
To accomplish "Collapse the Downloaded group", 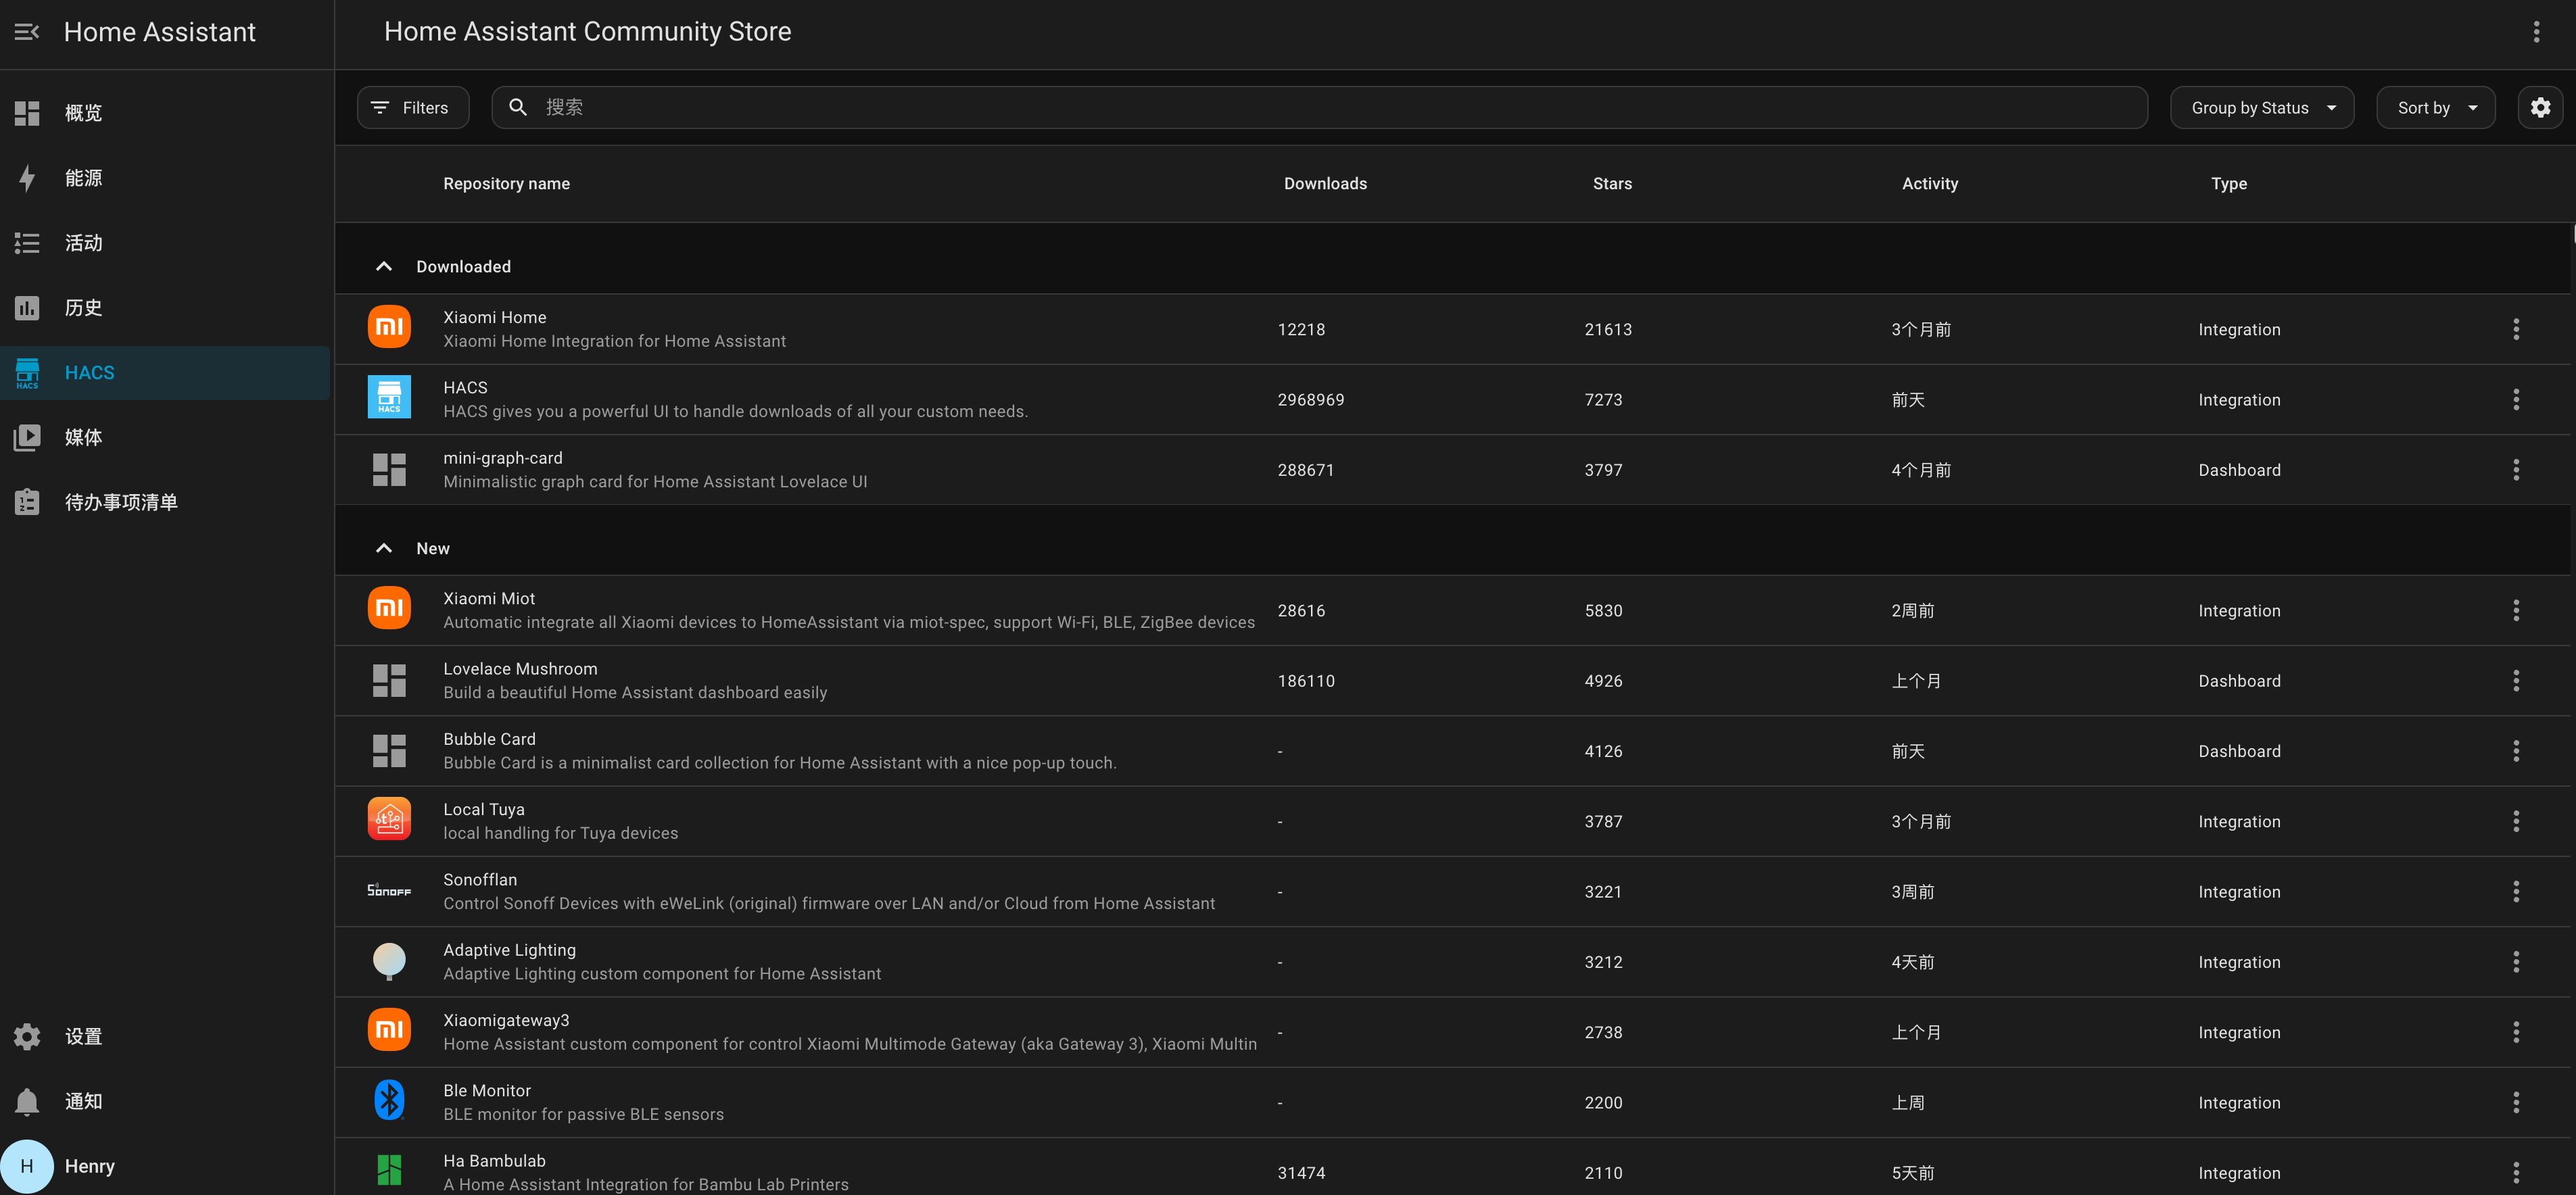I will point(384,267).
